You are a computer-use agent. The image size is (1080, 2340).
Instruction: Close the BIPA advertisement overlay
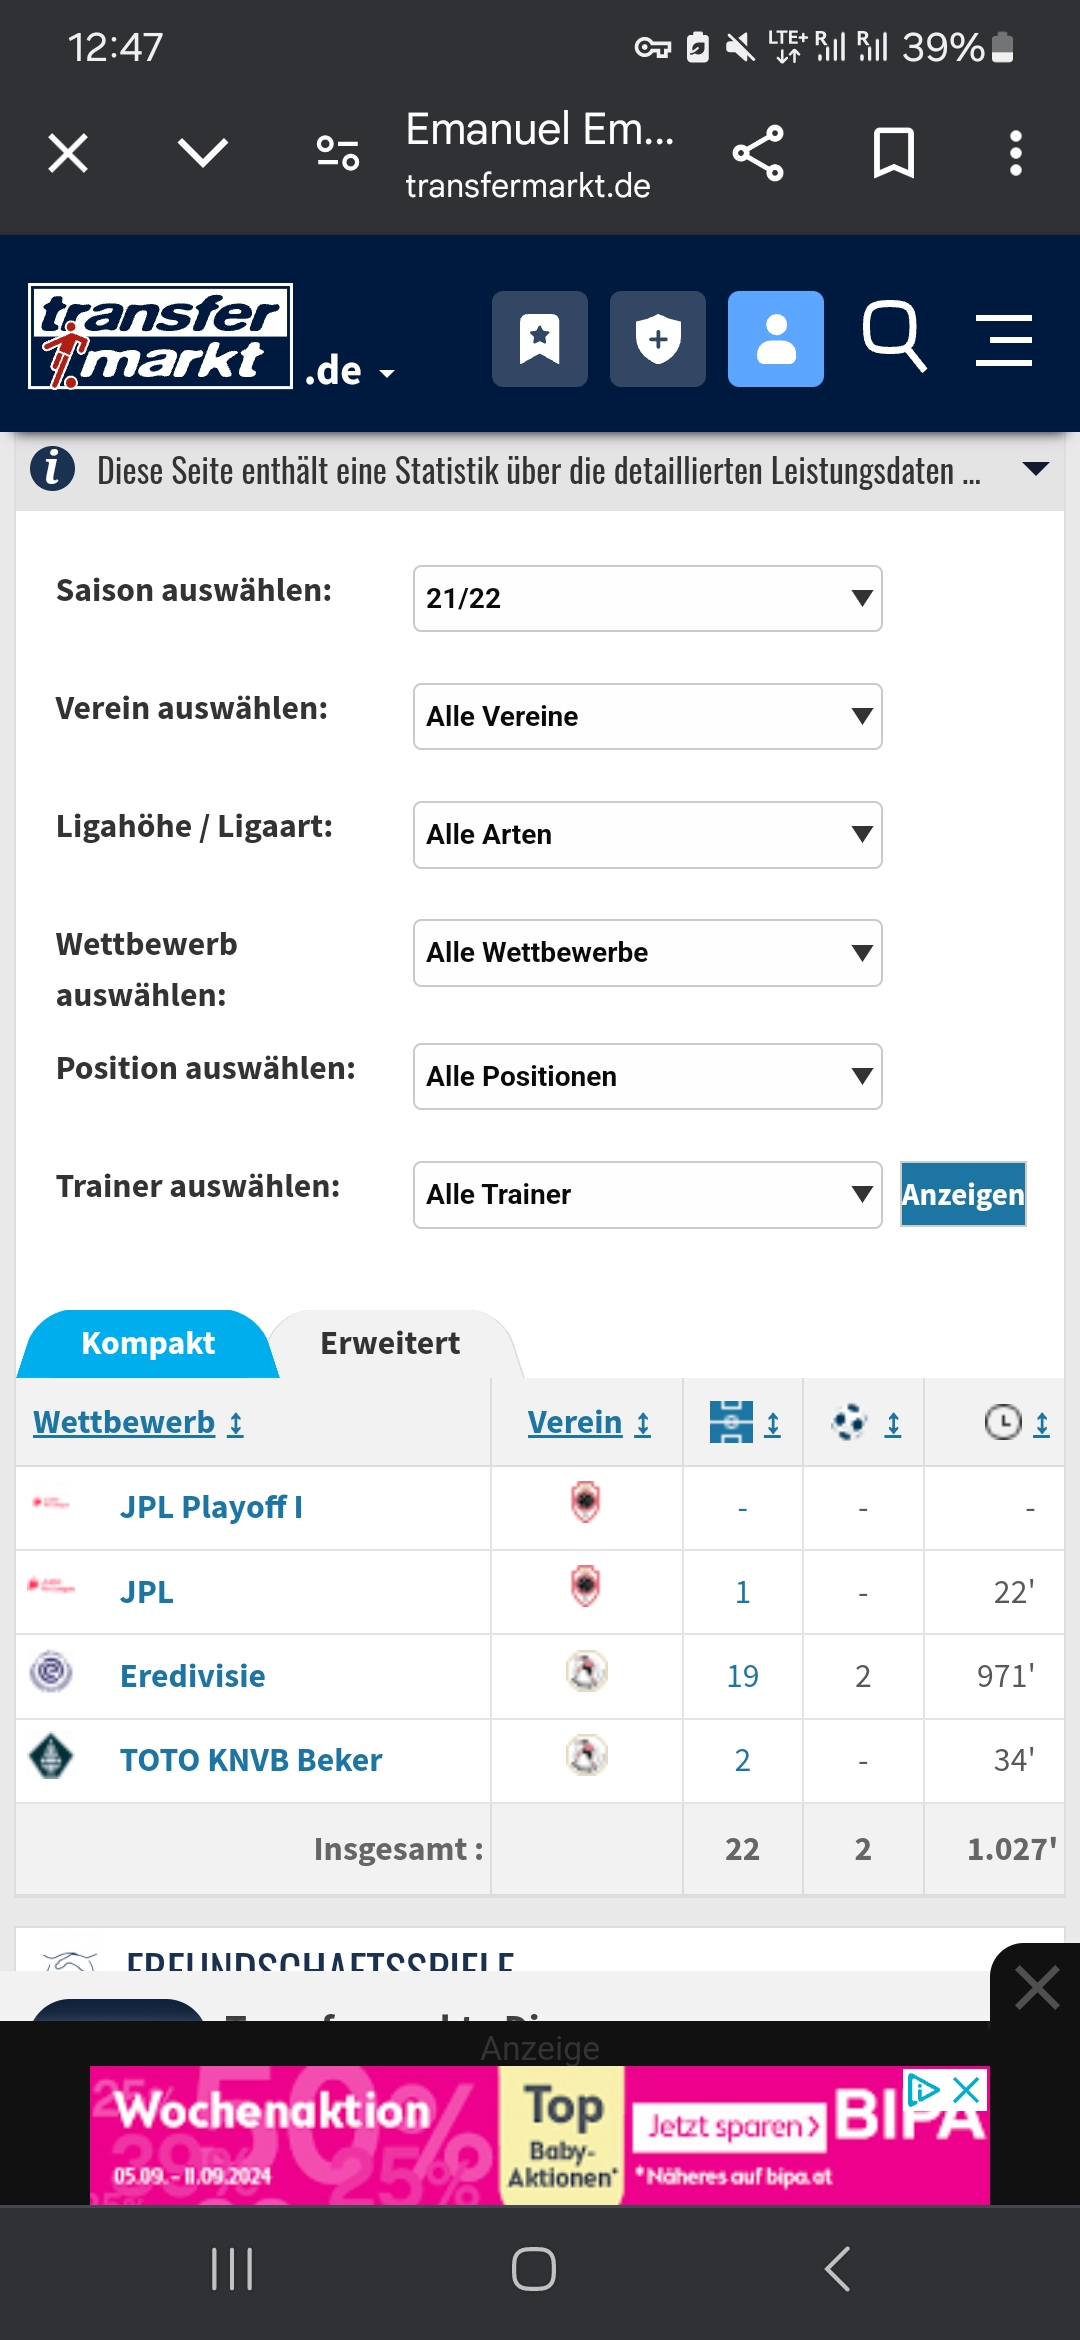click(1036, 1987)
